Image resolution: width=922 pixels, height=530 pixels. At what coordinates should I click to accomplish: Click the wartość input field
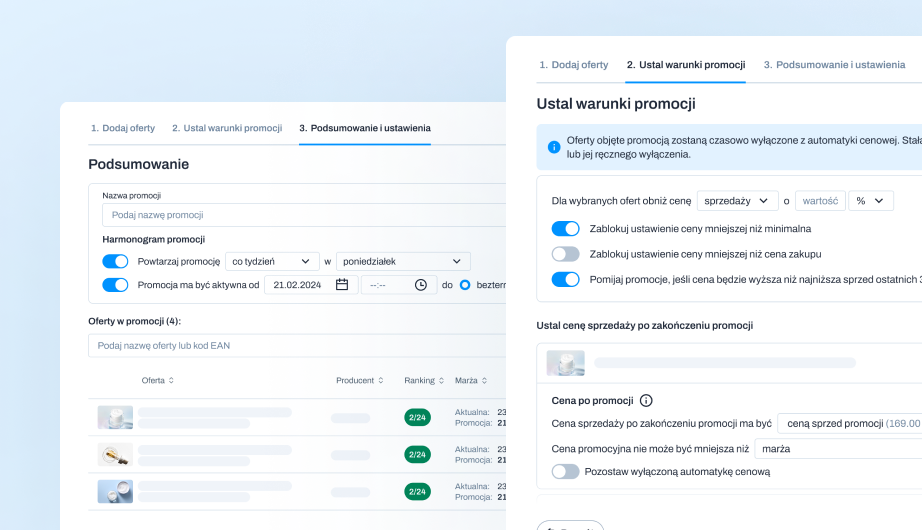(820, 201)
